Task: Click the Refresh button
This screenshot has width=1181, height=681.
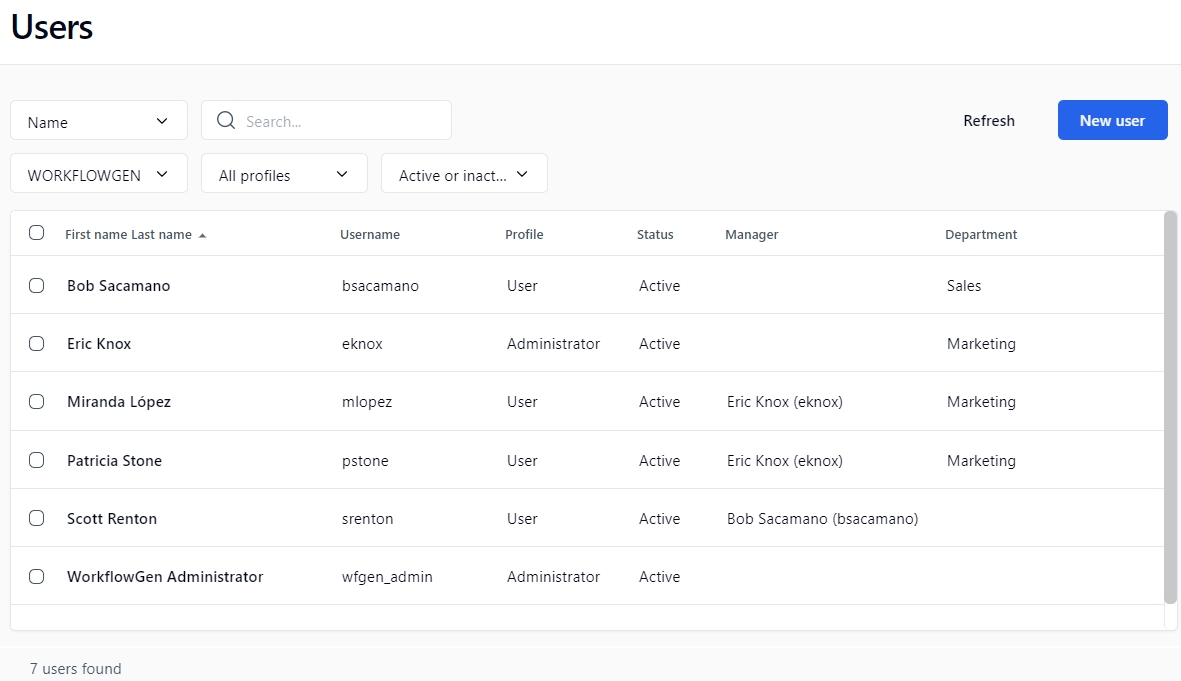Action: click(989, 121)
